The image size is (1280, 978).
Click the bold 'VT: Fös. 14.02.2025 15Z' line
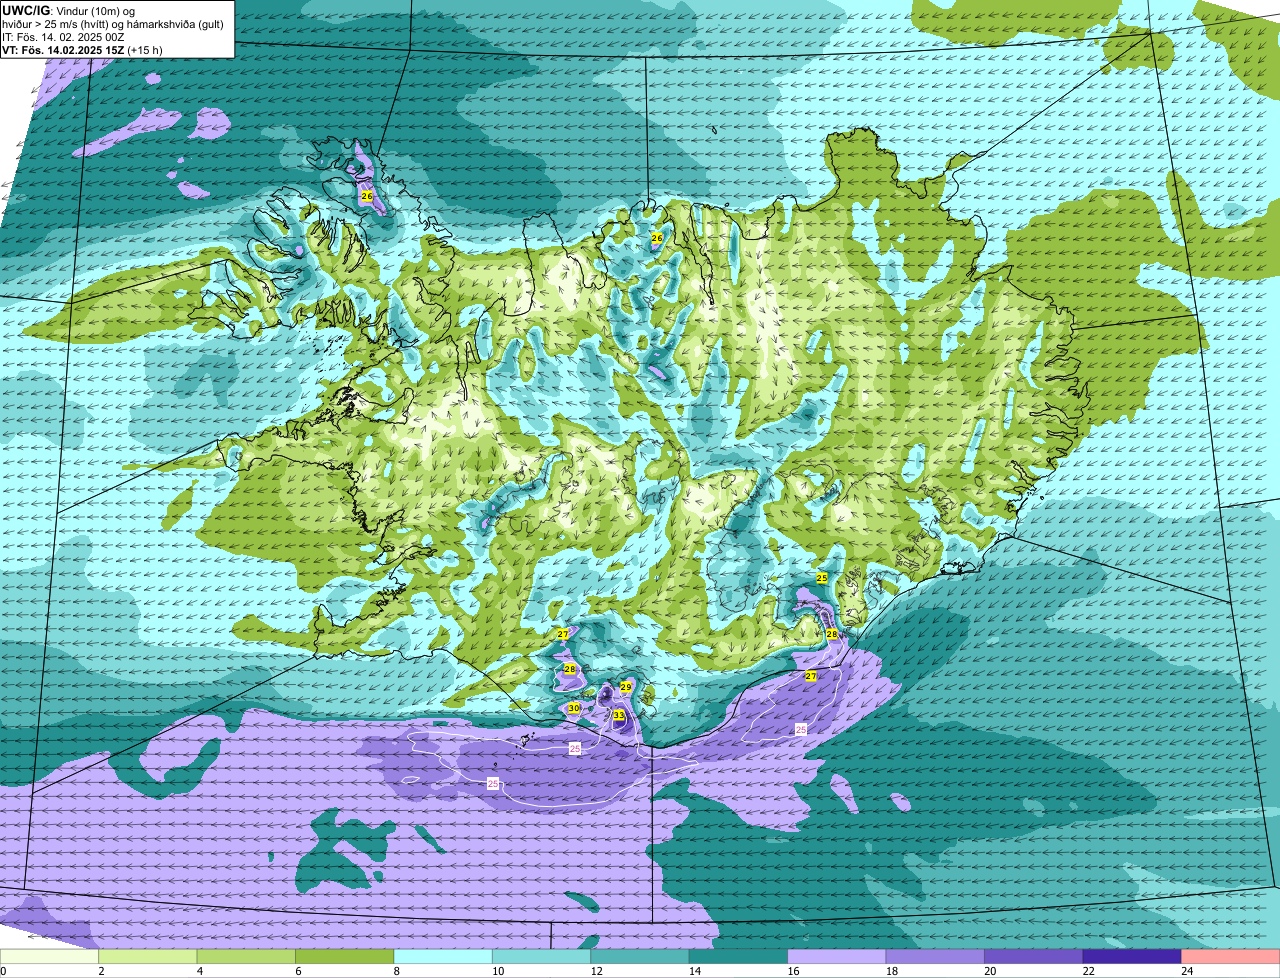tap(83, 50)
